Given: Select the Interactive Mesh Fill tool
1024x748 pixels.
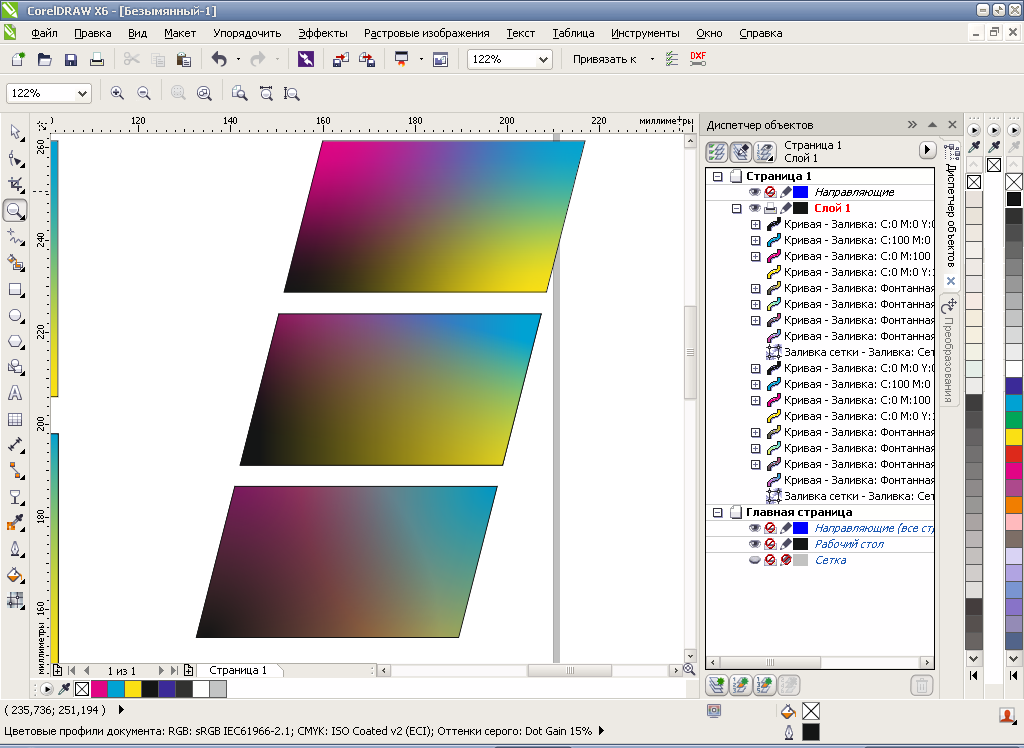Looking at the screenshot, I should (15, 600).
